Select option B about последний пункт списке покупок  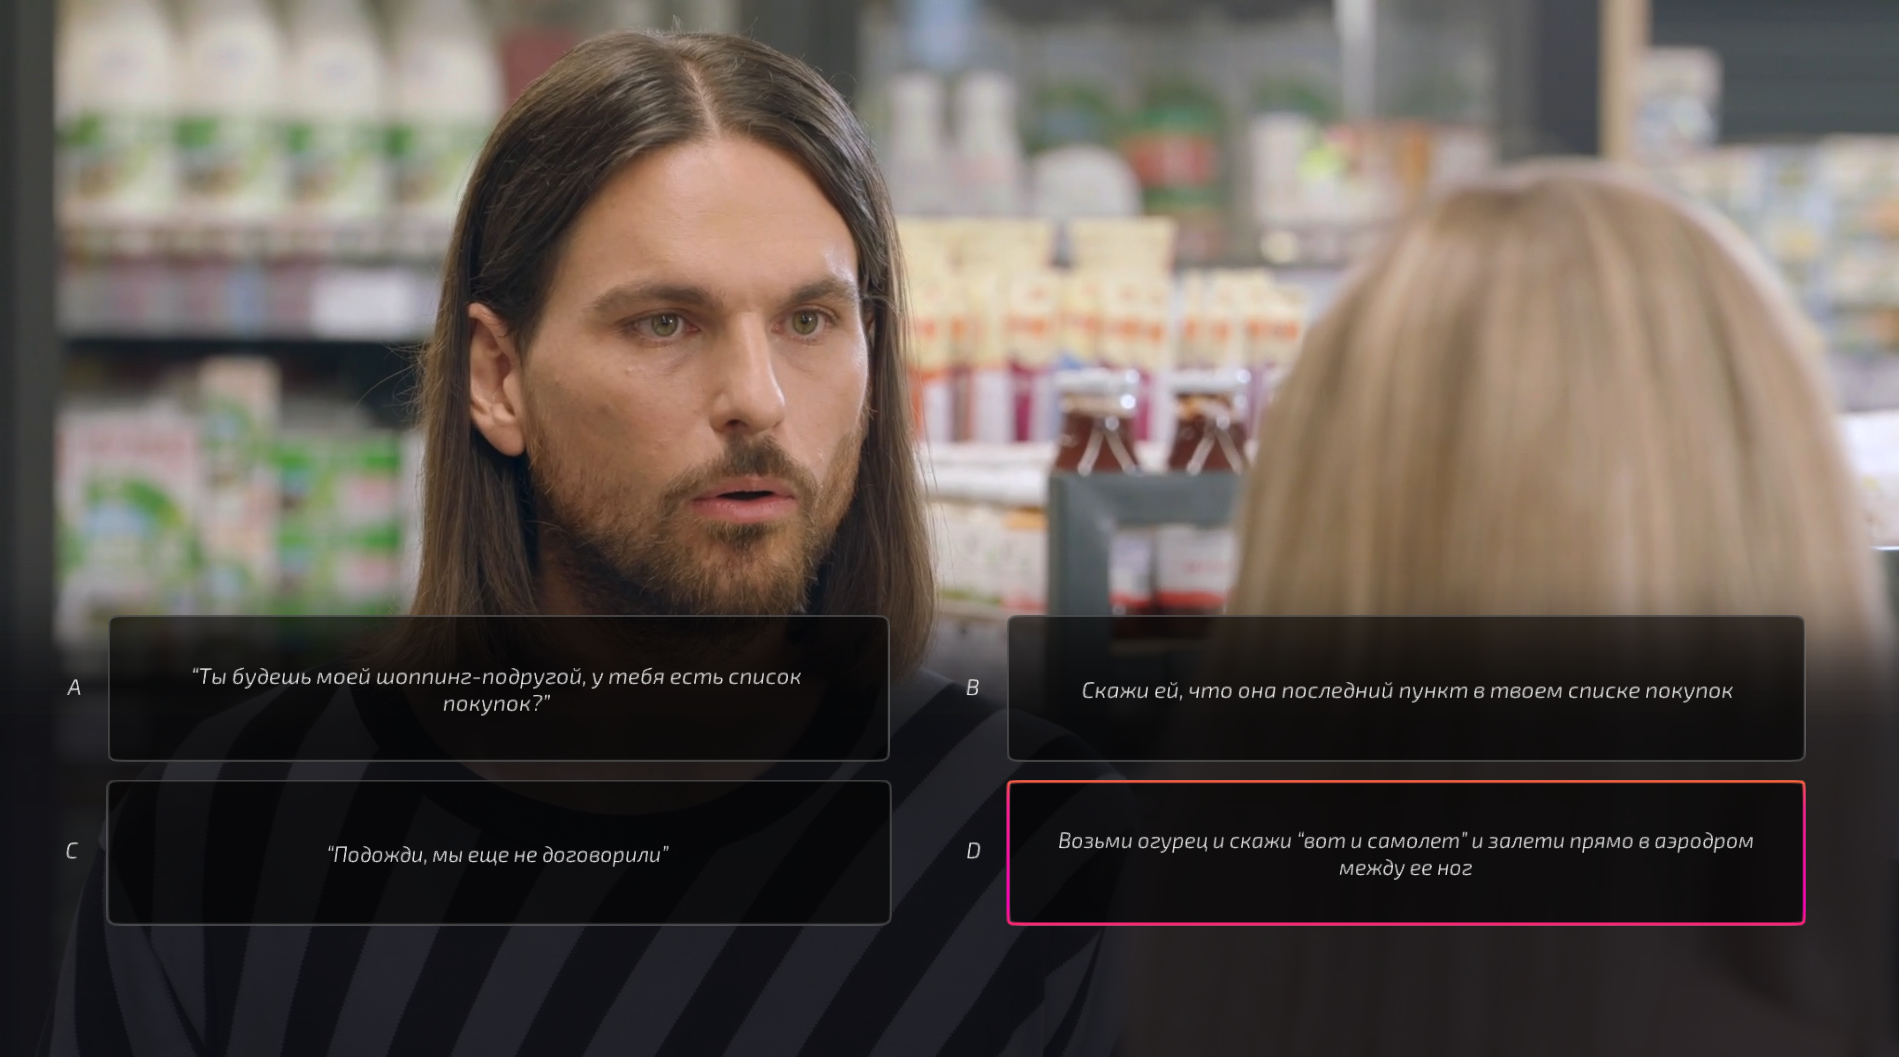click(1405, 689)
